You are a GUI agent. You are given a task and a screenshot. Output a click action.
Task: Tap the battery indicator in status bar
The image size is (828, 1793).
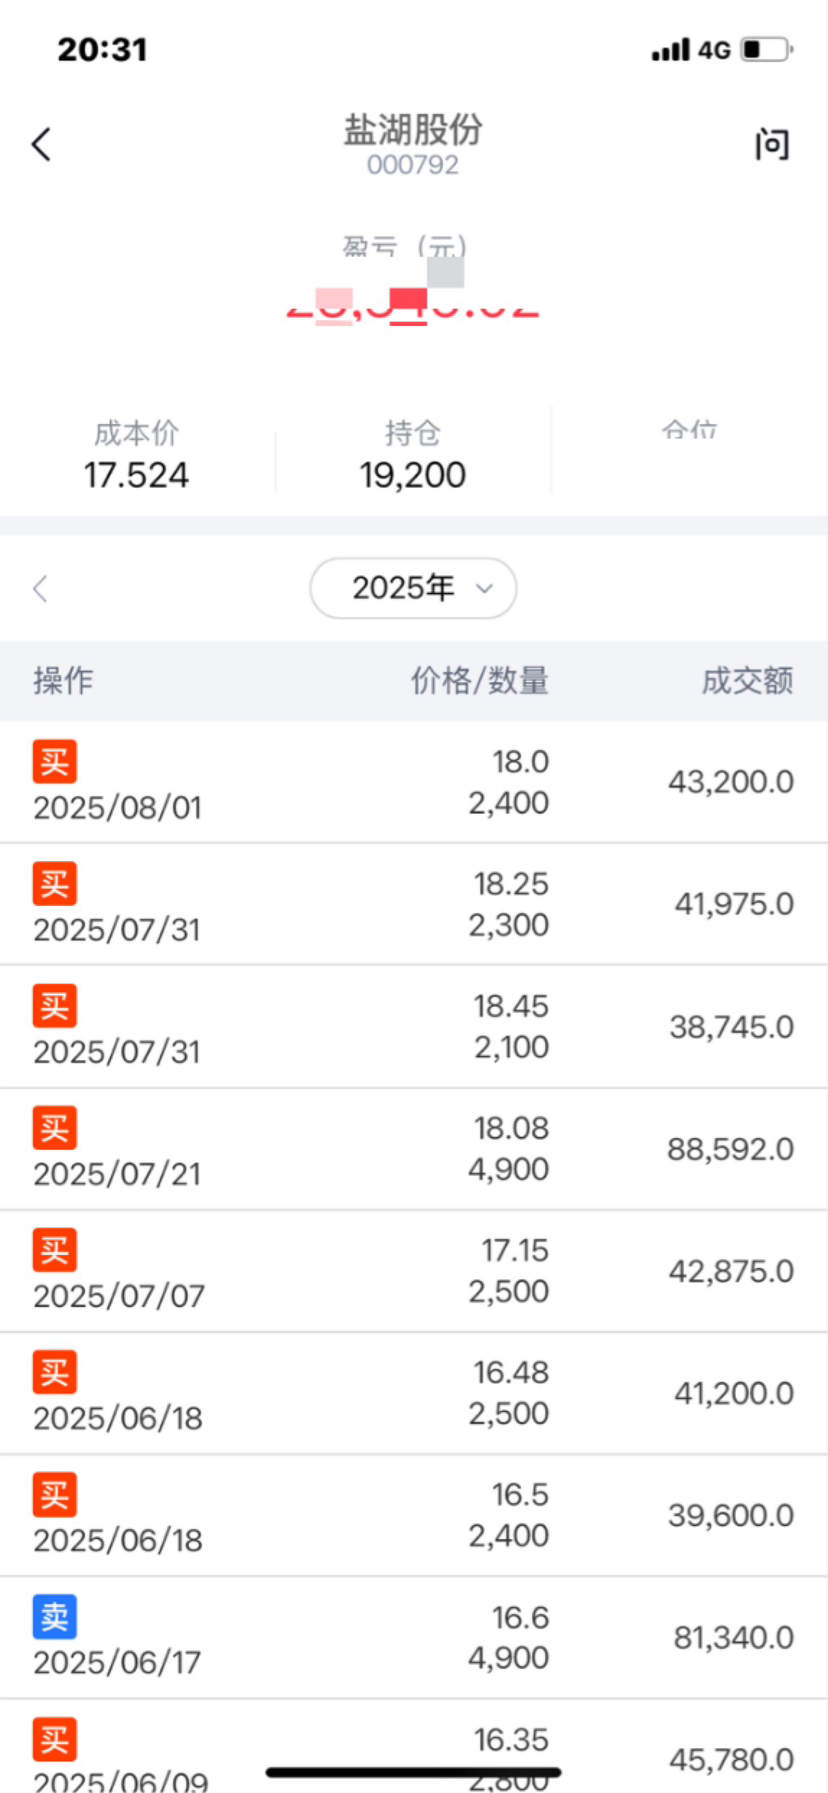point(766,49)
